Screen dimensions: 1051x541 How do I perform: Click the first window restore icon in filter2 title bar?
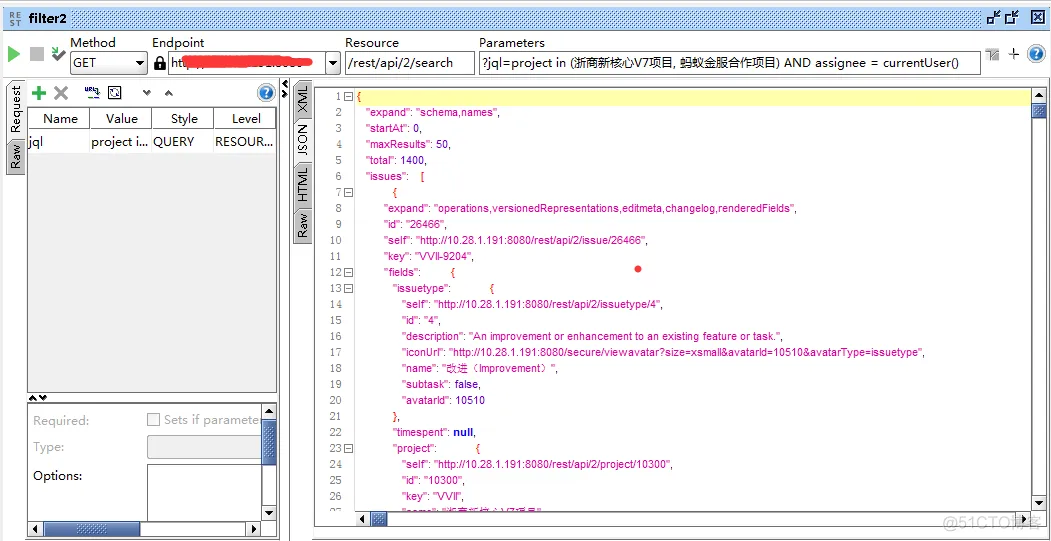coord(995,17)
